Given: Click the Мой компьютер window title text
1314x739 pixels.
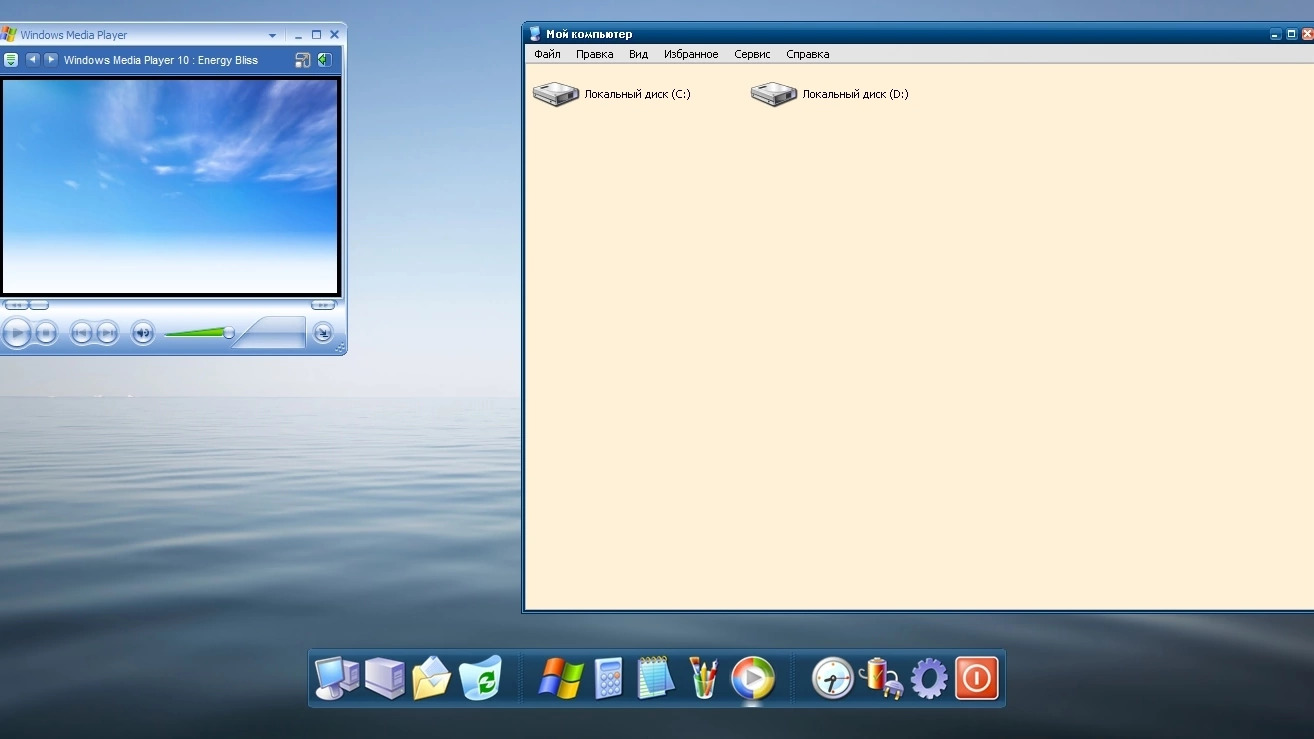Looking at the screenshot, I should coord(589,34).
